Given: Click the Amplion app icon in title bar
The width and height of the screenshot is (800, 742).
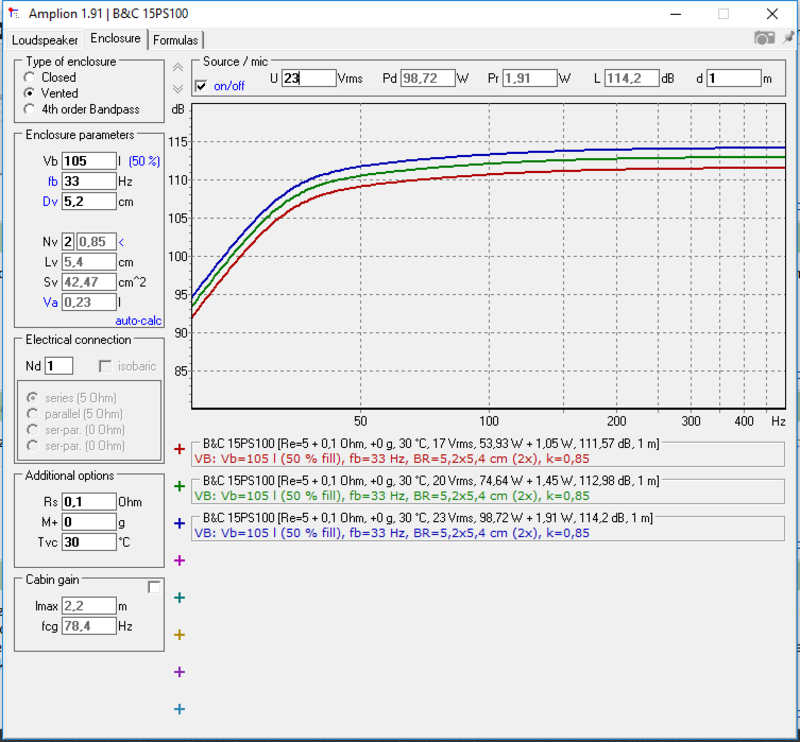Looking at the screenshot, I should click(14, 13).
